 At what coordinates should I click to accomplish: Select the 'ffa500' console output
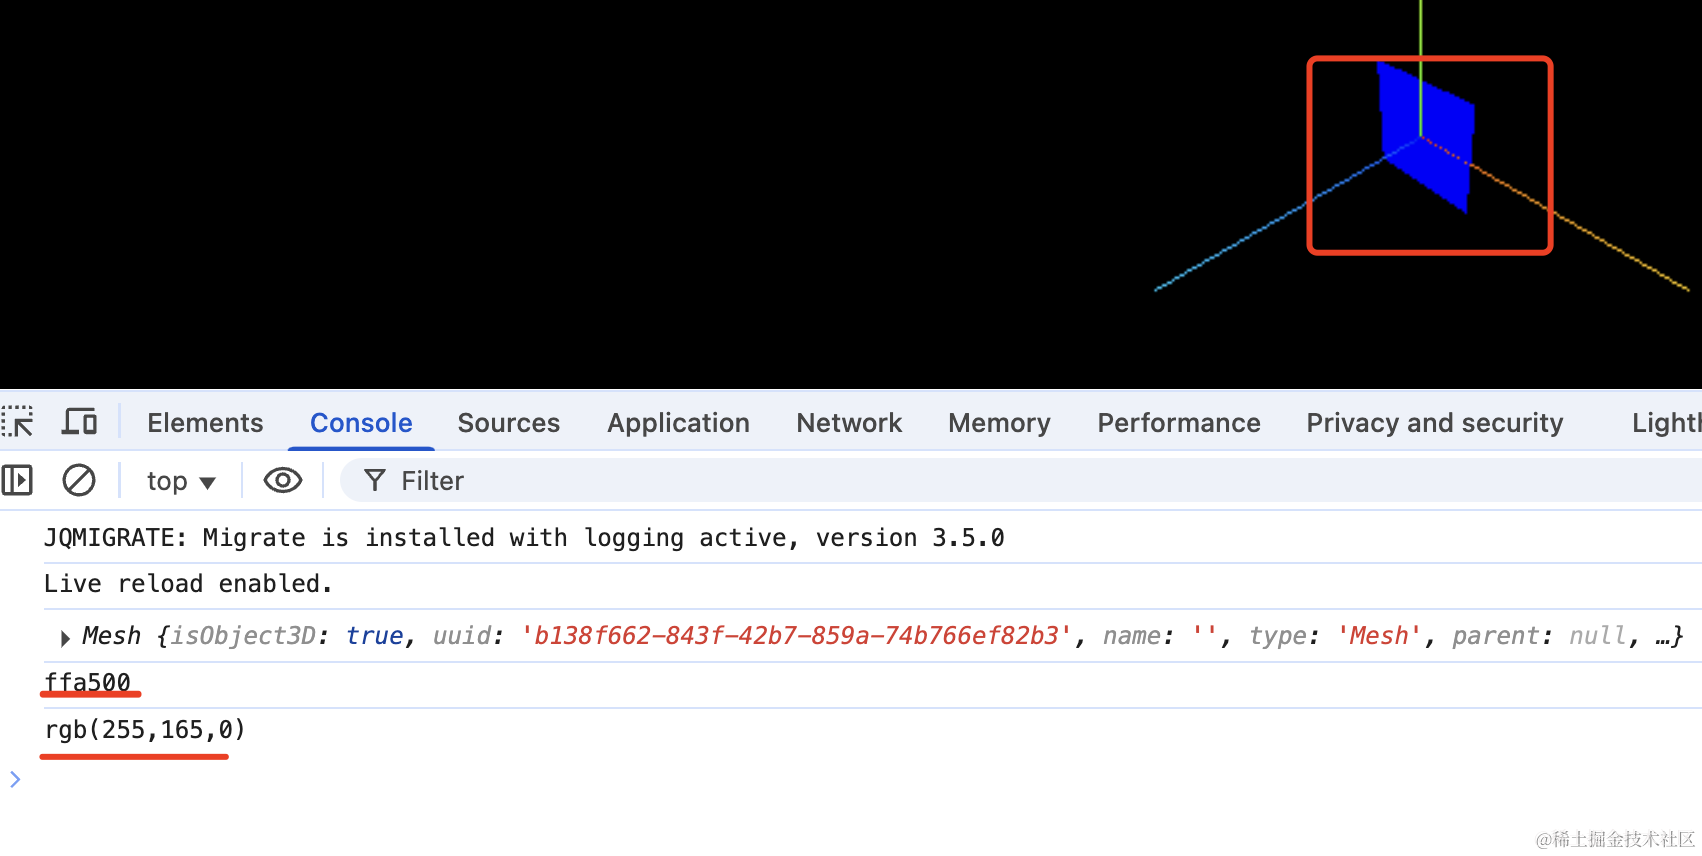coord(87,682)
